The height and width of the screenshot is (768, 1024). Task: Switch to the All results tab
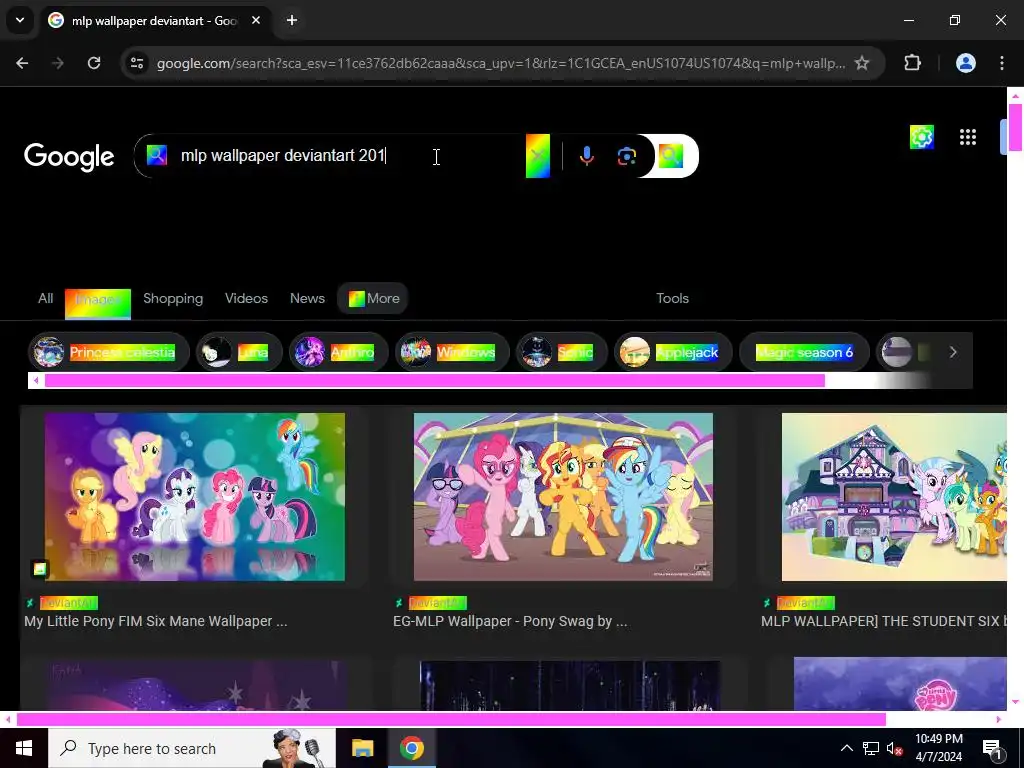tap(45, 298)
